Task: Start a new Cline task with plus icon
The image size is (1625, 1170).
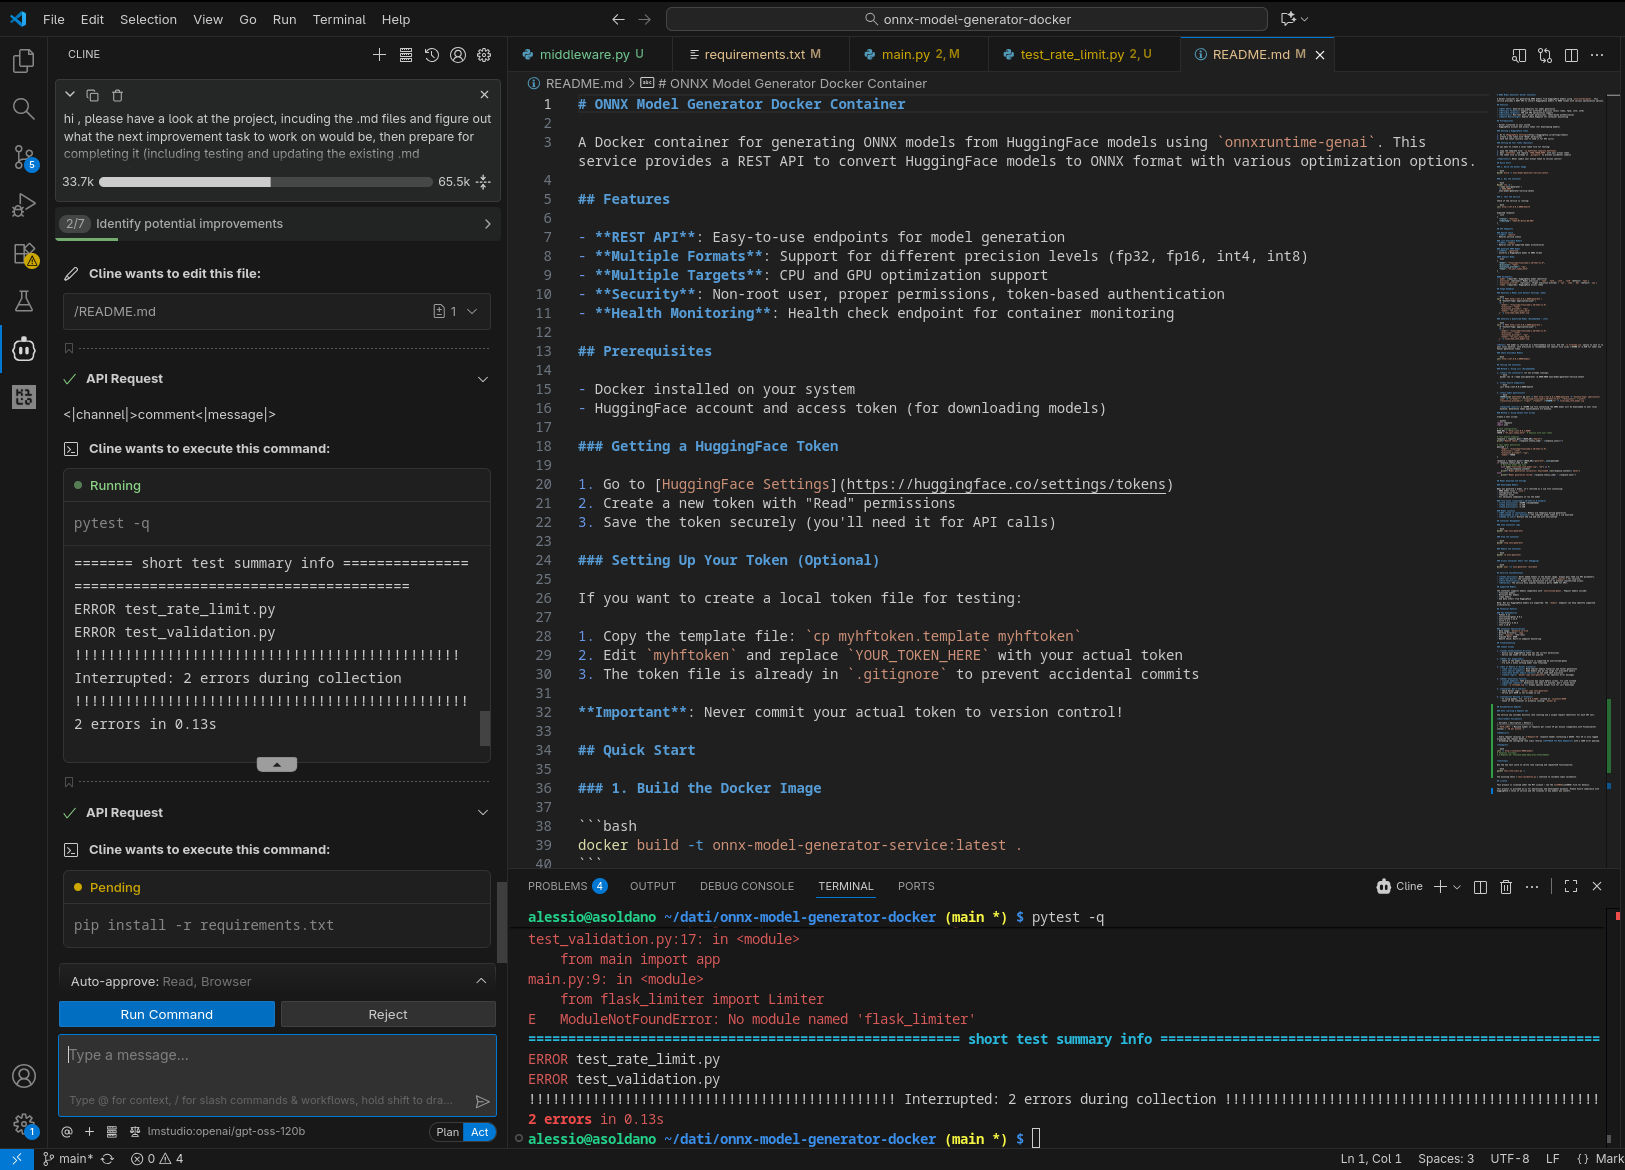Action: tap(379, 55)
